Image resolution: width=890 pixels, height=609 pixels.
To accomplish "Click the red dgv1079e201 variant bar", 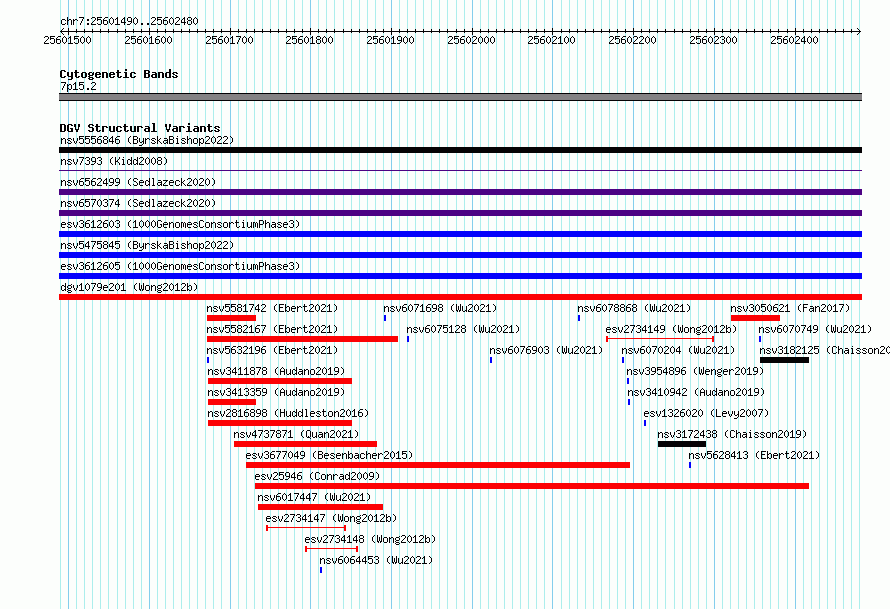I will pos(460,297).
